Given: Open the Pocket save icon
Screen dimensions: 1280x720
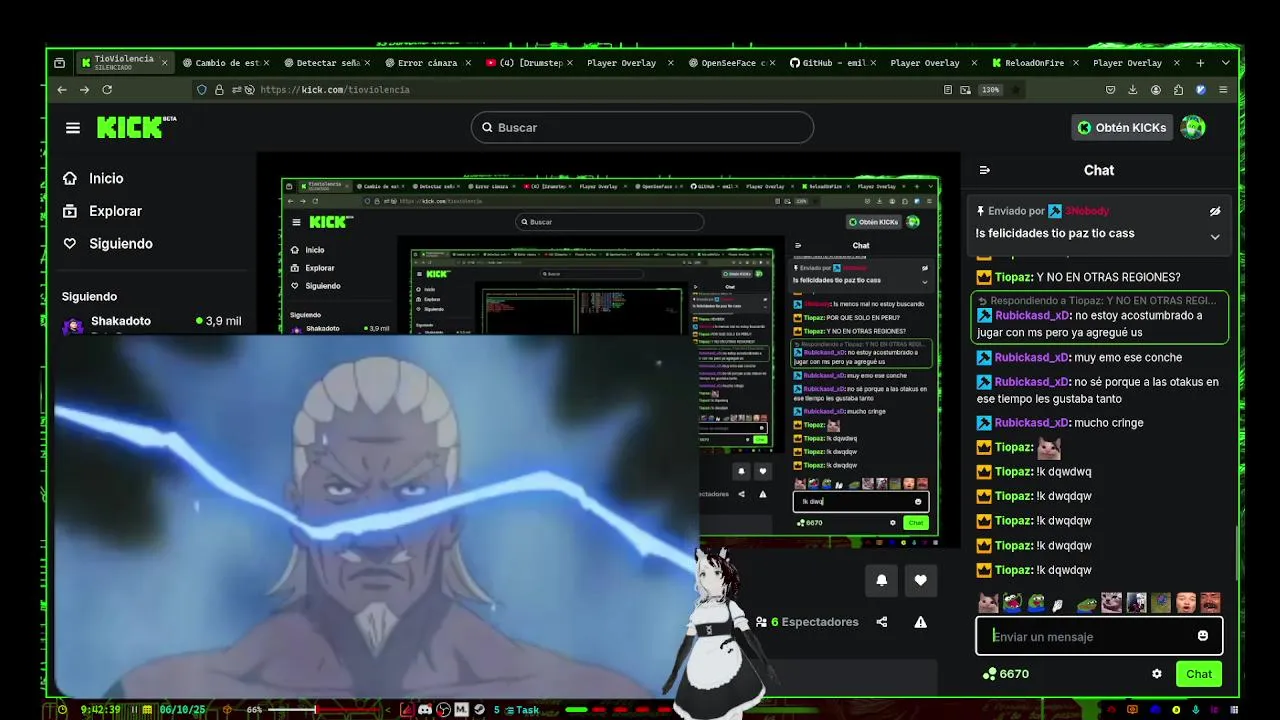Looking at the screenshot, I should pos(1110,90).
